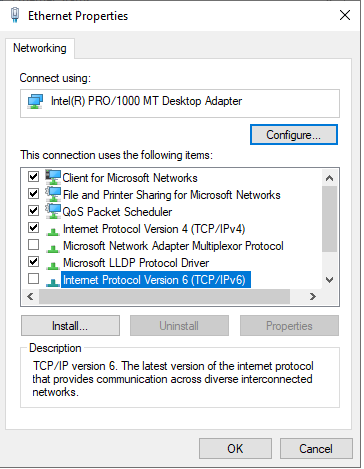Uncheck the Microsoft LLDP Protocol Driver checkbox
This screenshot has width=364, height=469.
[x=33, y=261]
